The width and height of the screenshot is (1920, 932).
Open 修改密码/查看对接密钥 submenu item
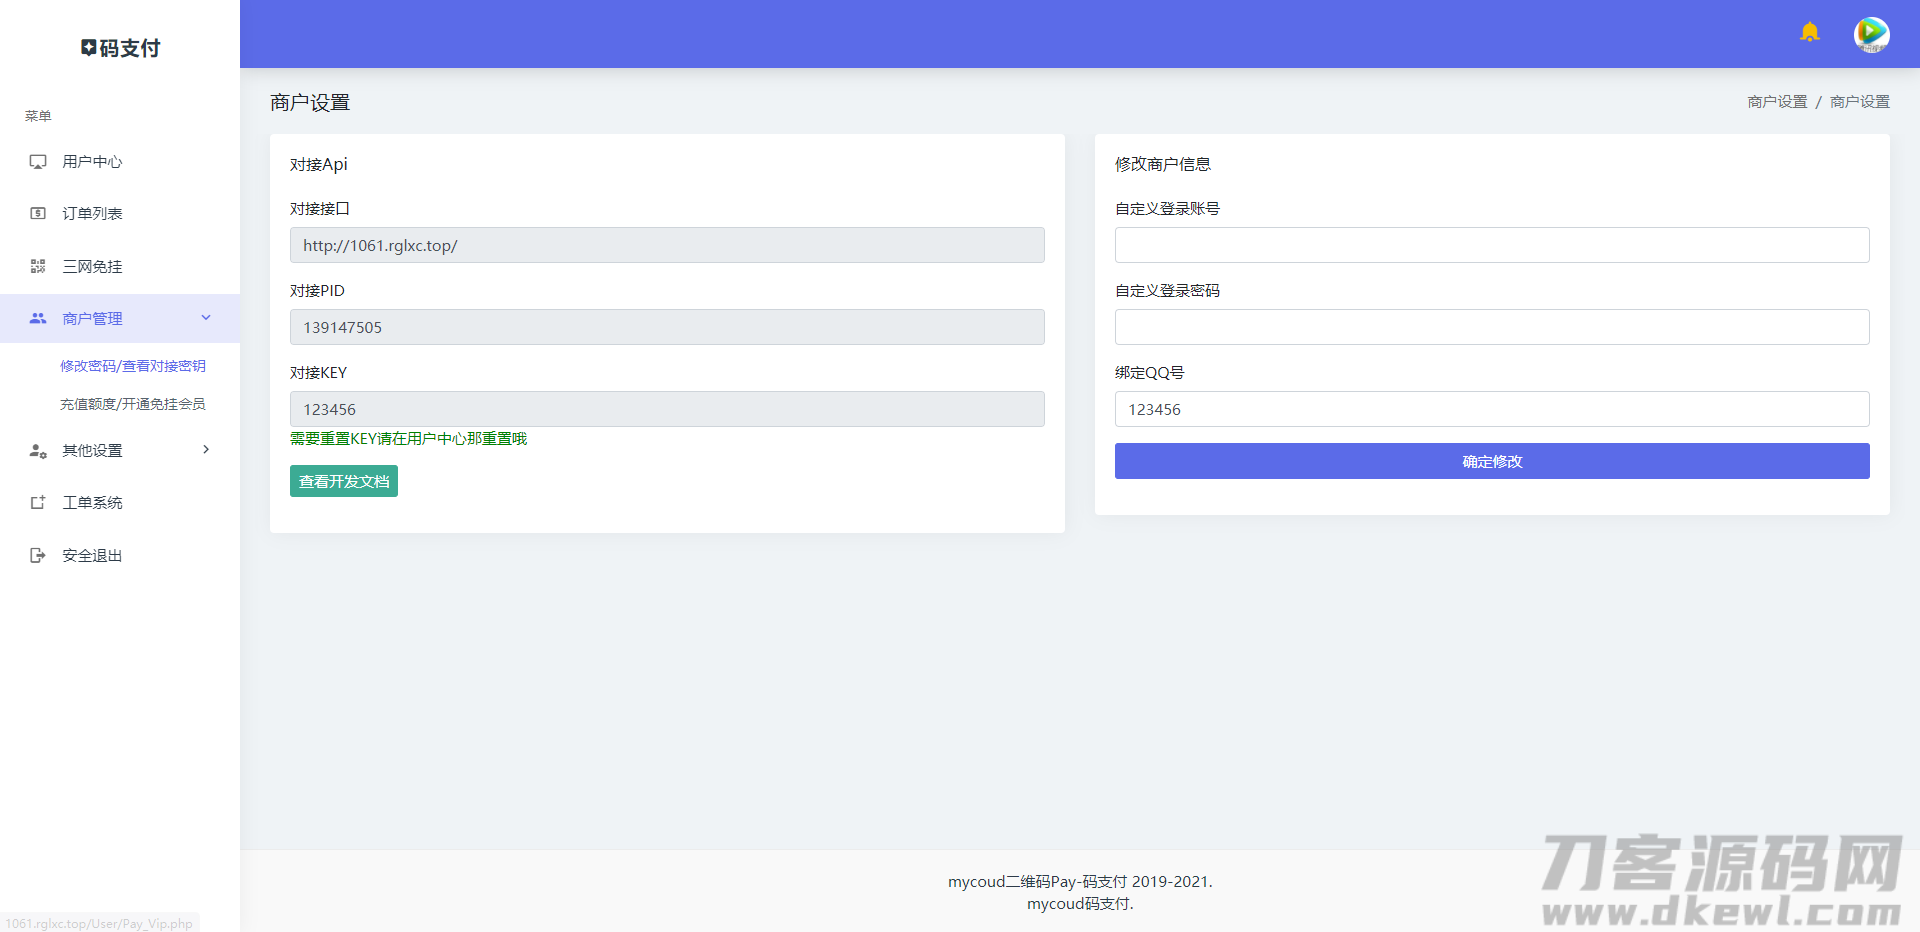click(133, 366)
